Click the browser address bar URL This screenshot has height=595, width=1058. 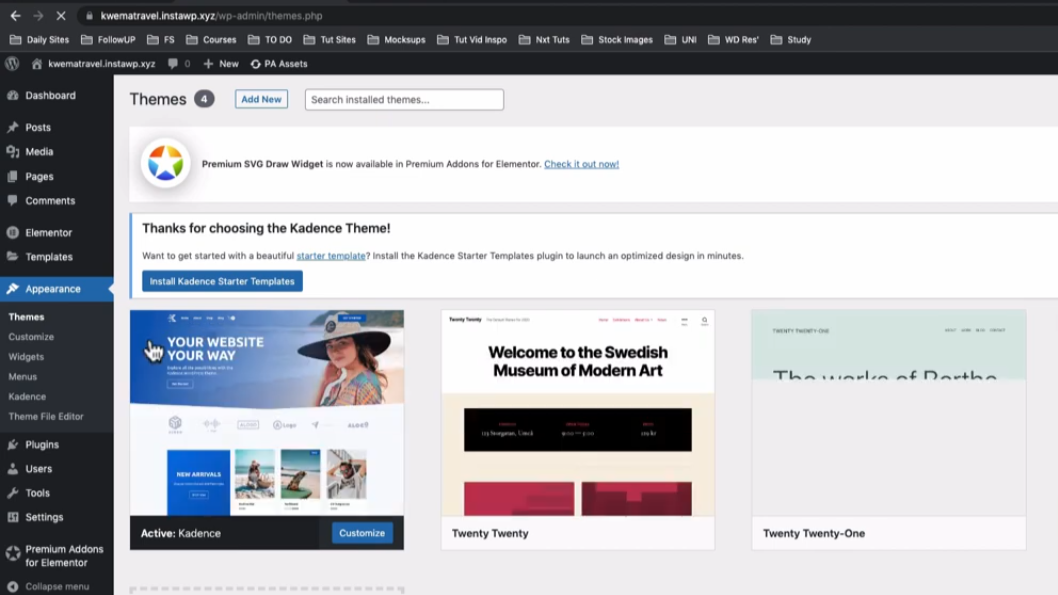211,16
